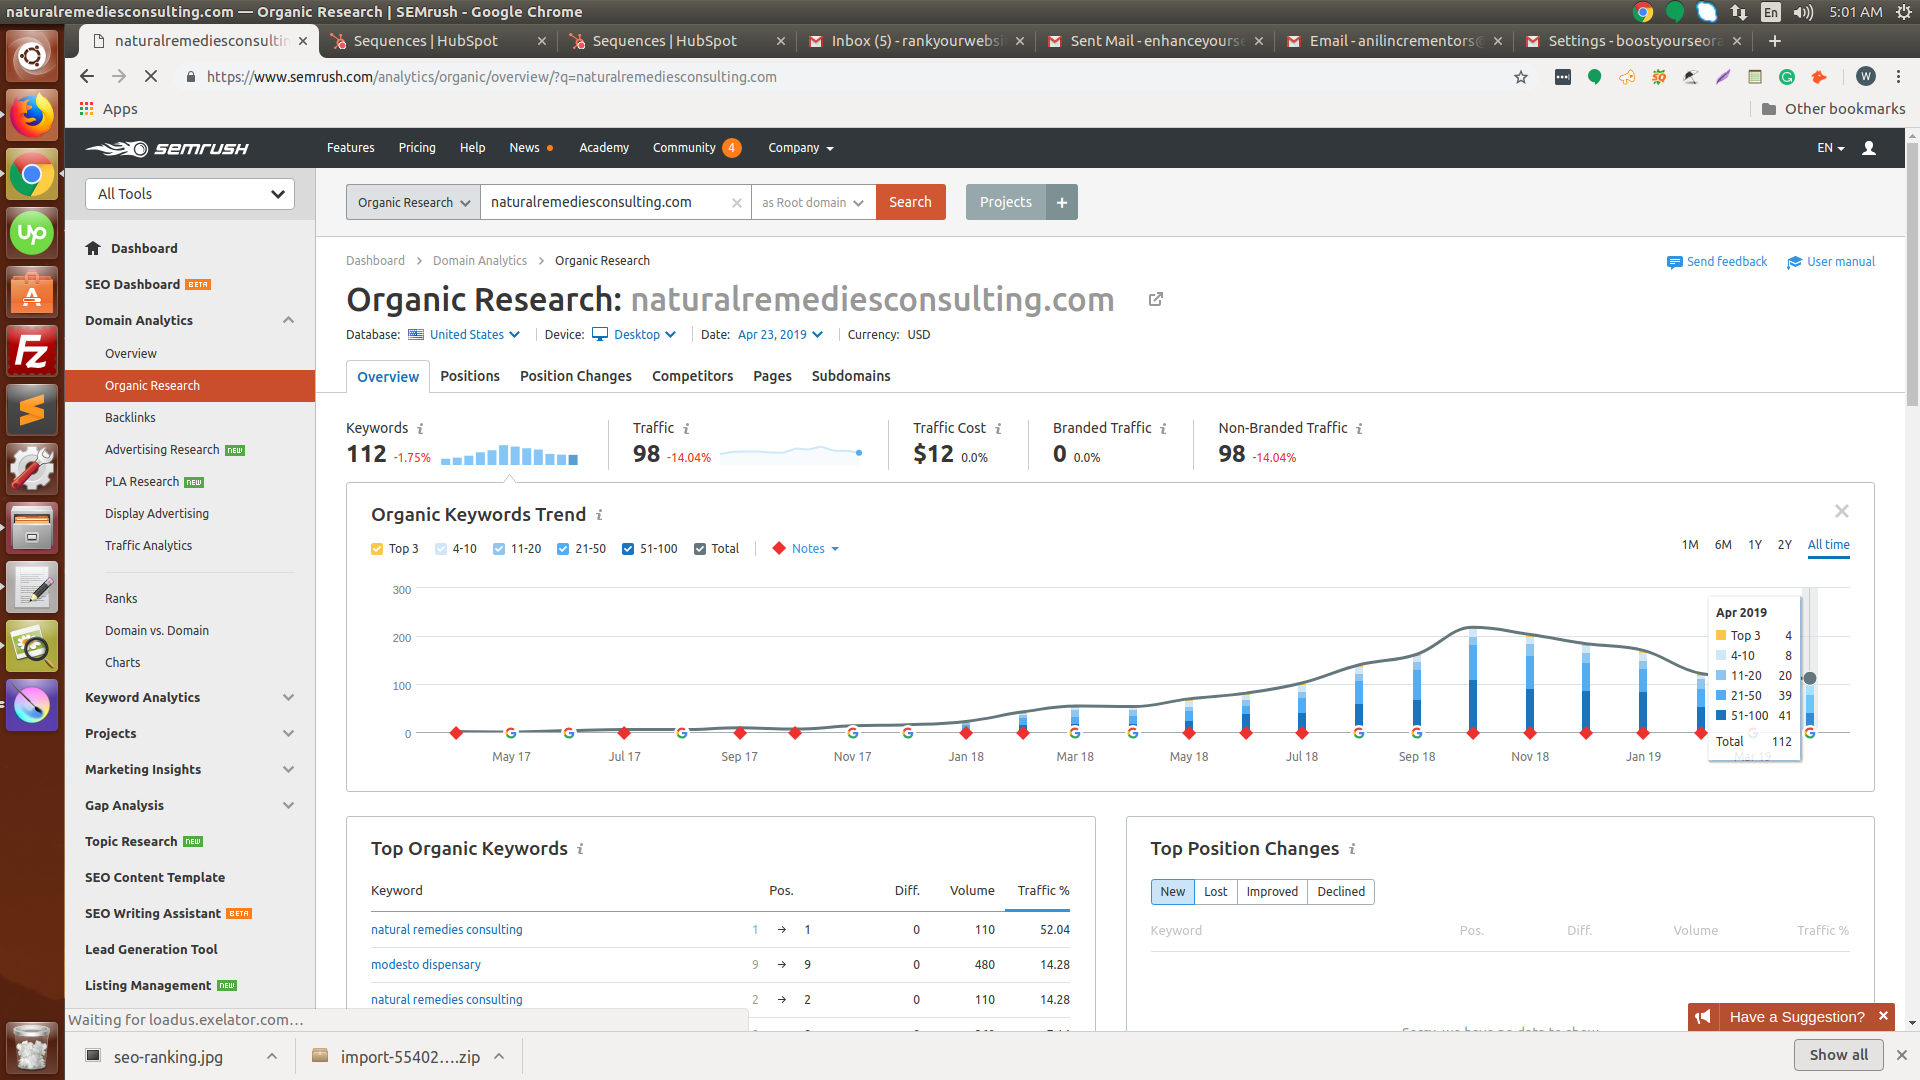Viewport: 1920px width, 1080px height.
Task: Click Organic Keywords Trend info icon
Action: coord(599,515)
